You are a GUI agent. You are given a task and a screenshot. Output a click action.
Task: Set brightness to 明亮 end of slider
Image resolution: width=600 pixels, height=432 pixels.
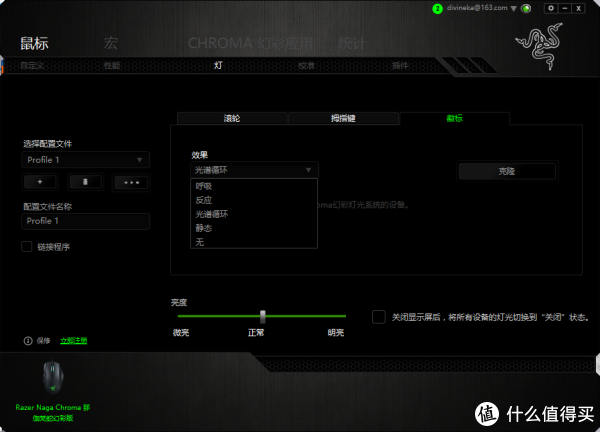point(345,316)
